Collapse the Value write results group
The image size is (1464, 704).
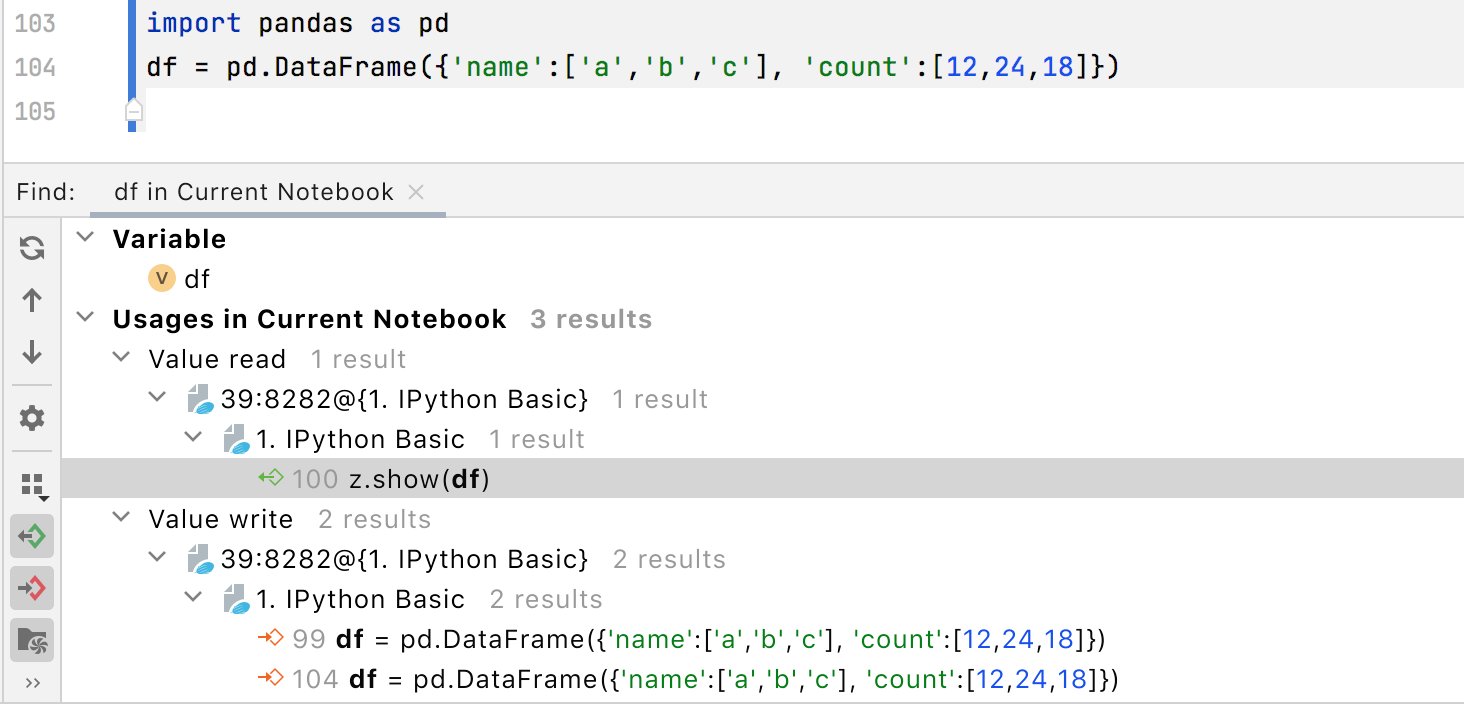click(121, 519)
